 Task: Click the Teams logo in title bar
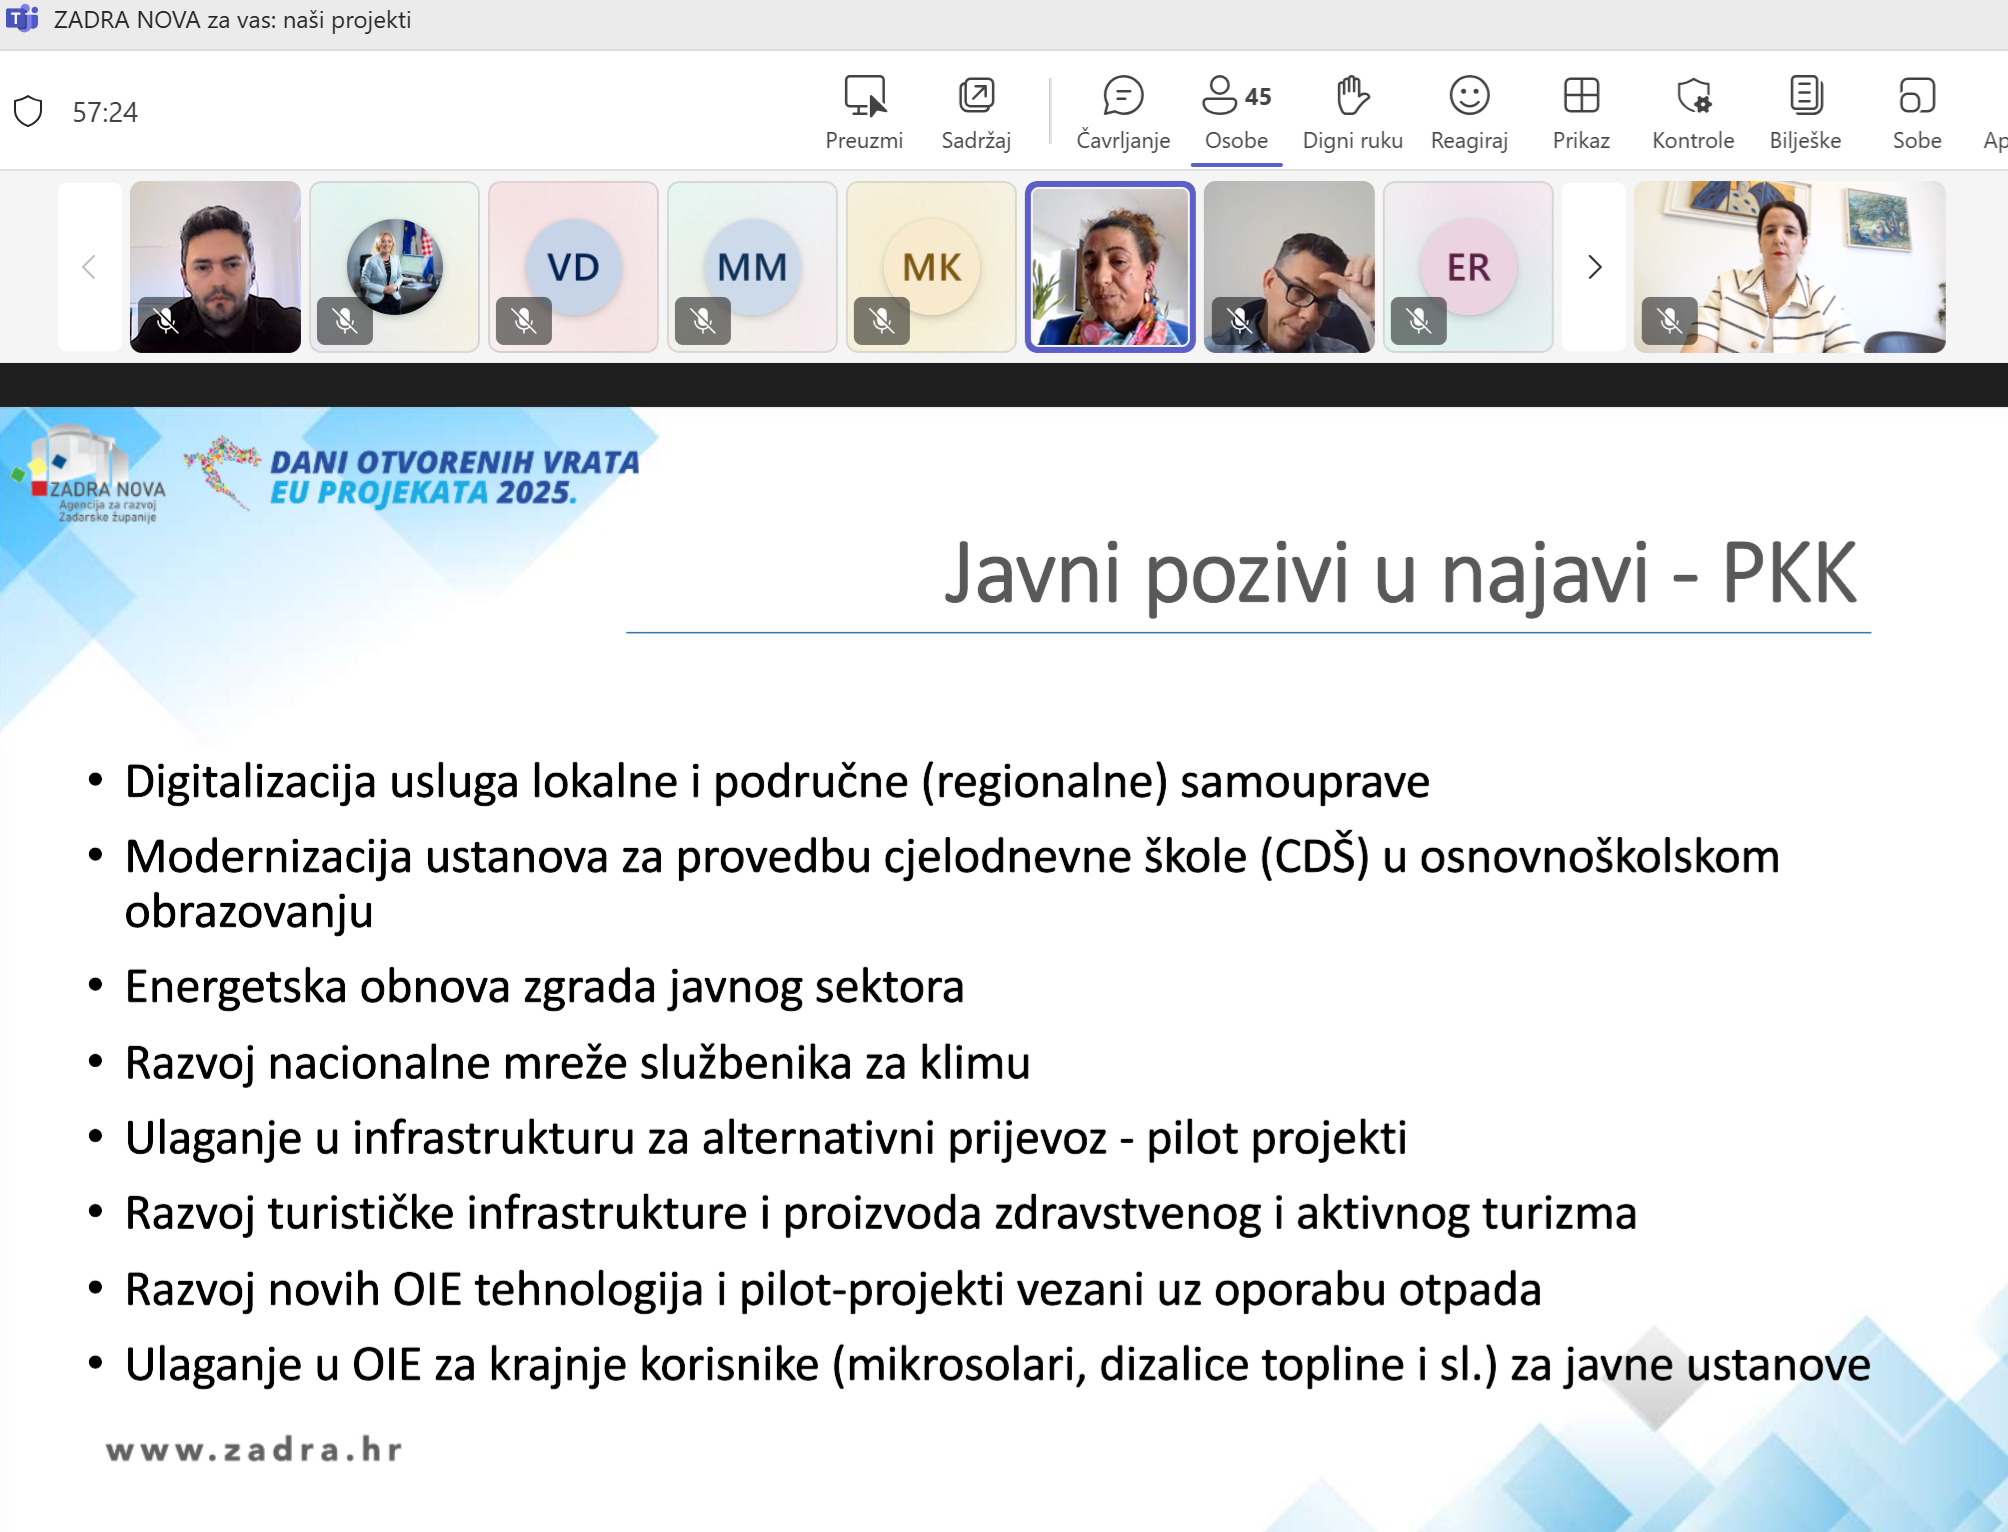pyautogui.click(x=22, y=19)
